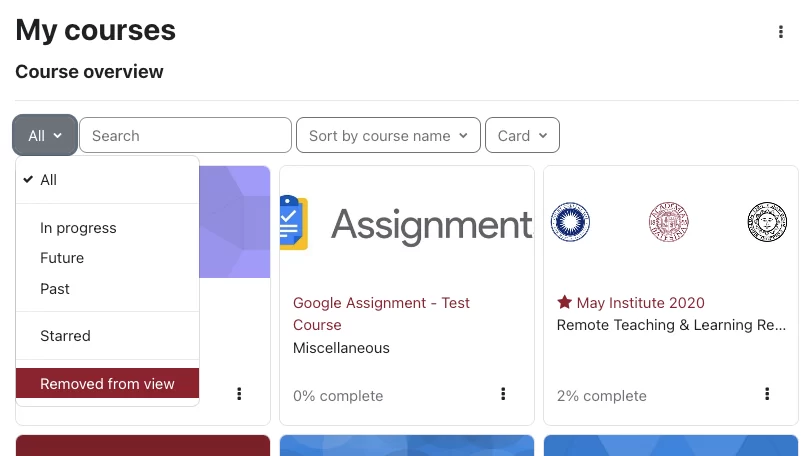Click the red Amherst seal logo

point(669,222)
